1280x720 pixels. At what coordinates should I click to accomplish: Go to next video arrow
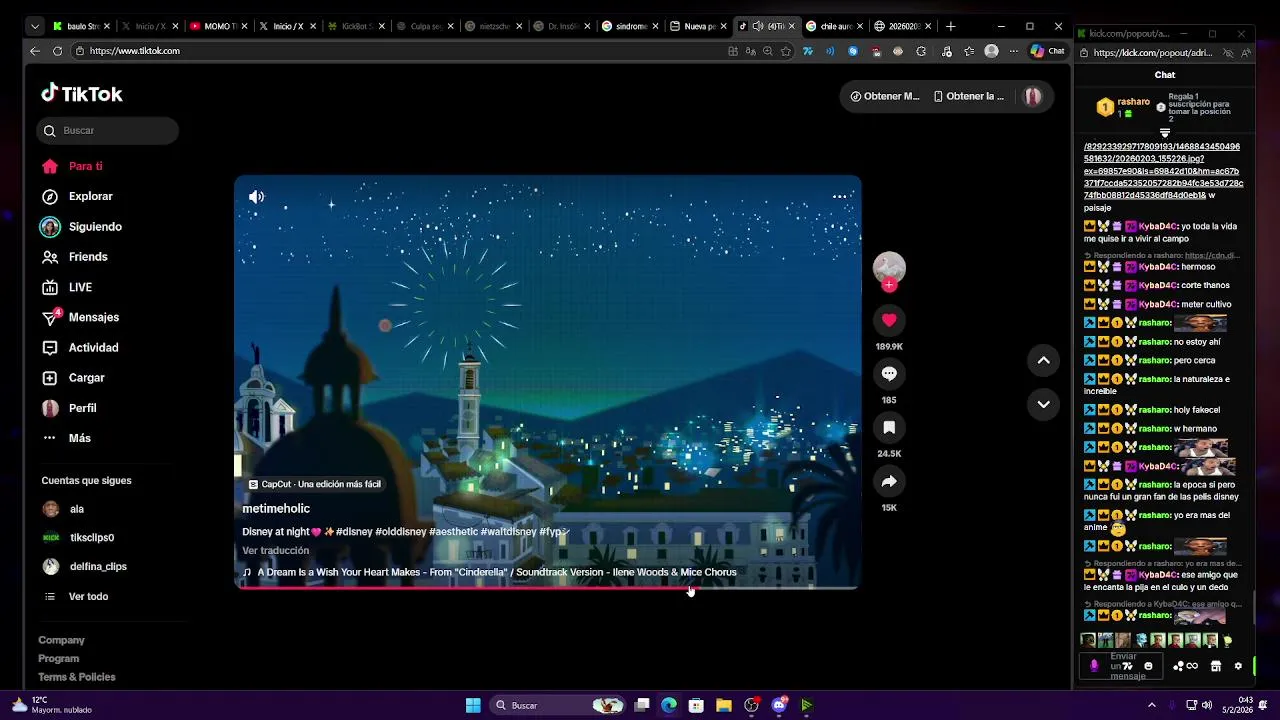[x=1043, y=404]
